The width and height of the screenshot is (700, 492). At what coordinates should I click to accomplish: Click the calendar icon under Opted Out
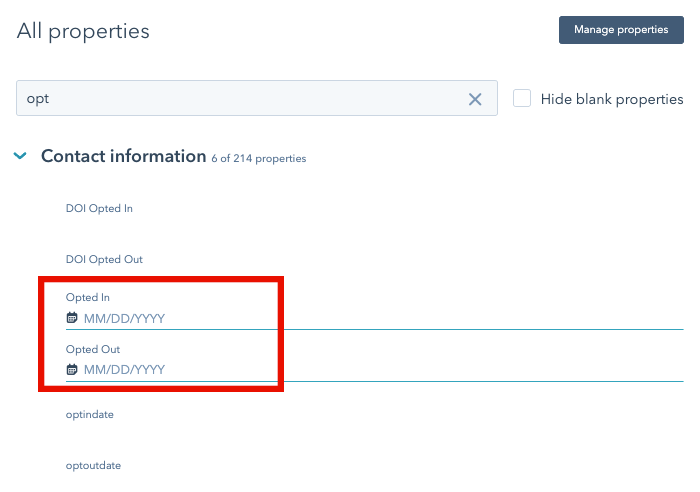coord(71,369)
